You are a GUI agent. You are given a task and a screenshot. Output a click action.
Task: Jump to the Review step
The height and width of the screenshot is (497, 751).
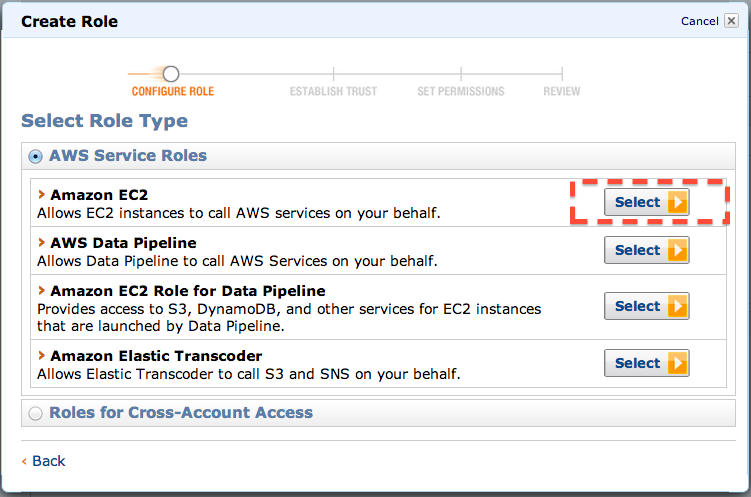[562, 91]
